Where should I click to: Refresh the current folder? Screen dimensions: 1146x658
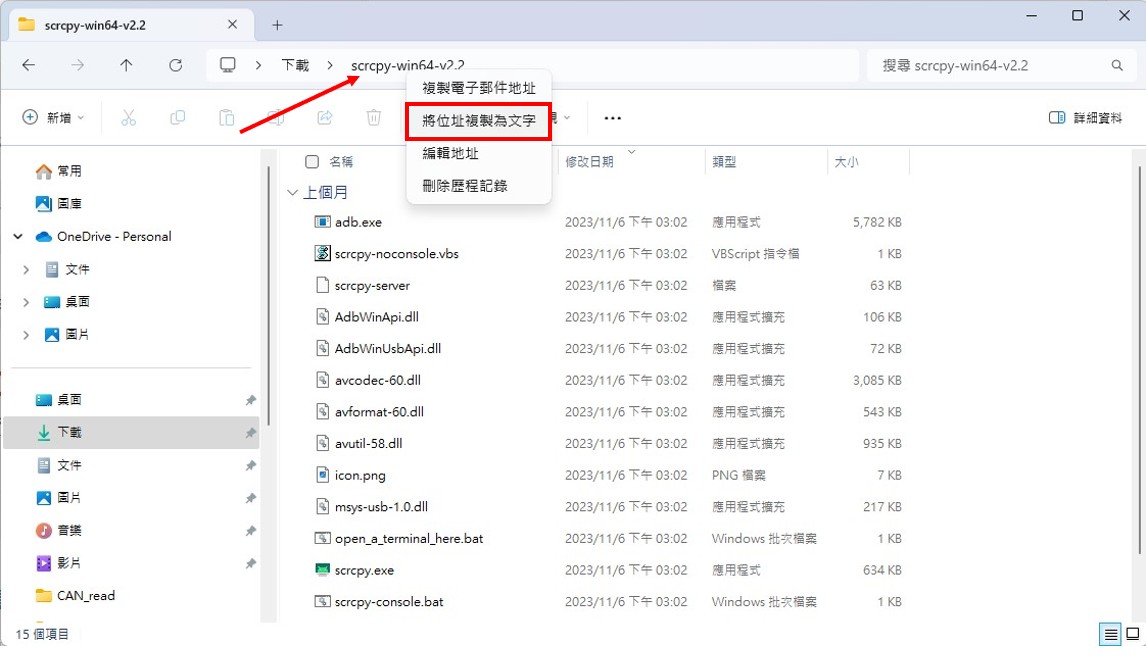point(175,65)
